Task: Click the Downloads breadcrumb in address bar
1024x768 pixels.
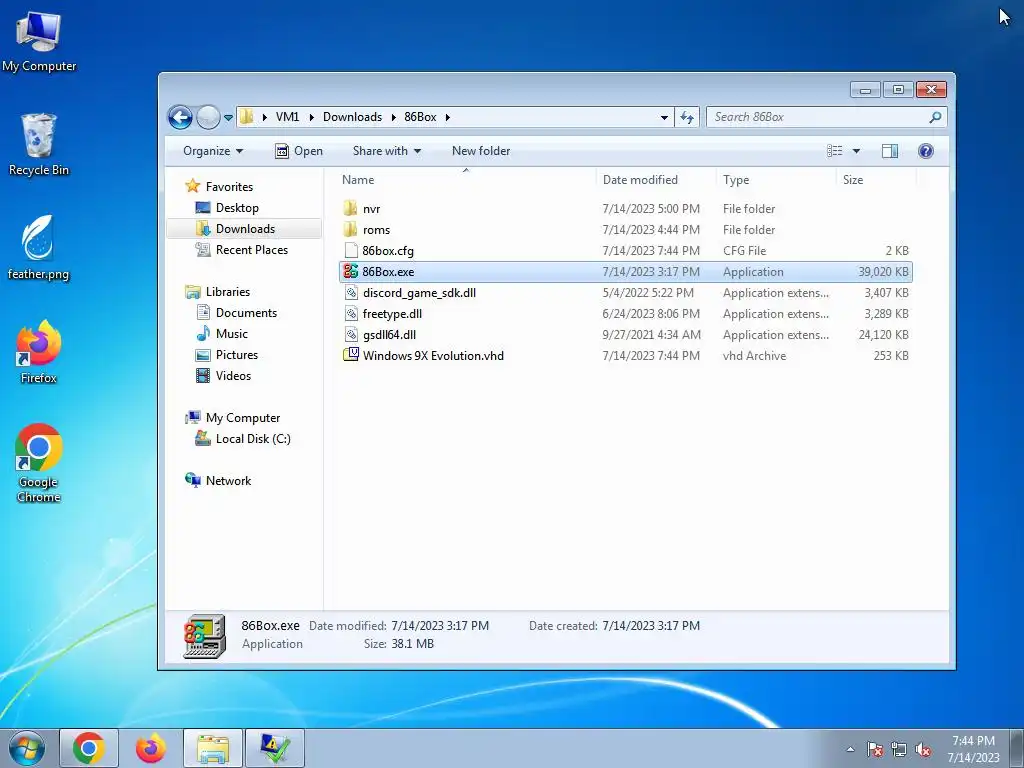Action: click(352, 117)
